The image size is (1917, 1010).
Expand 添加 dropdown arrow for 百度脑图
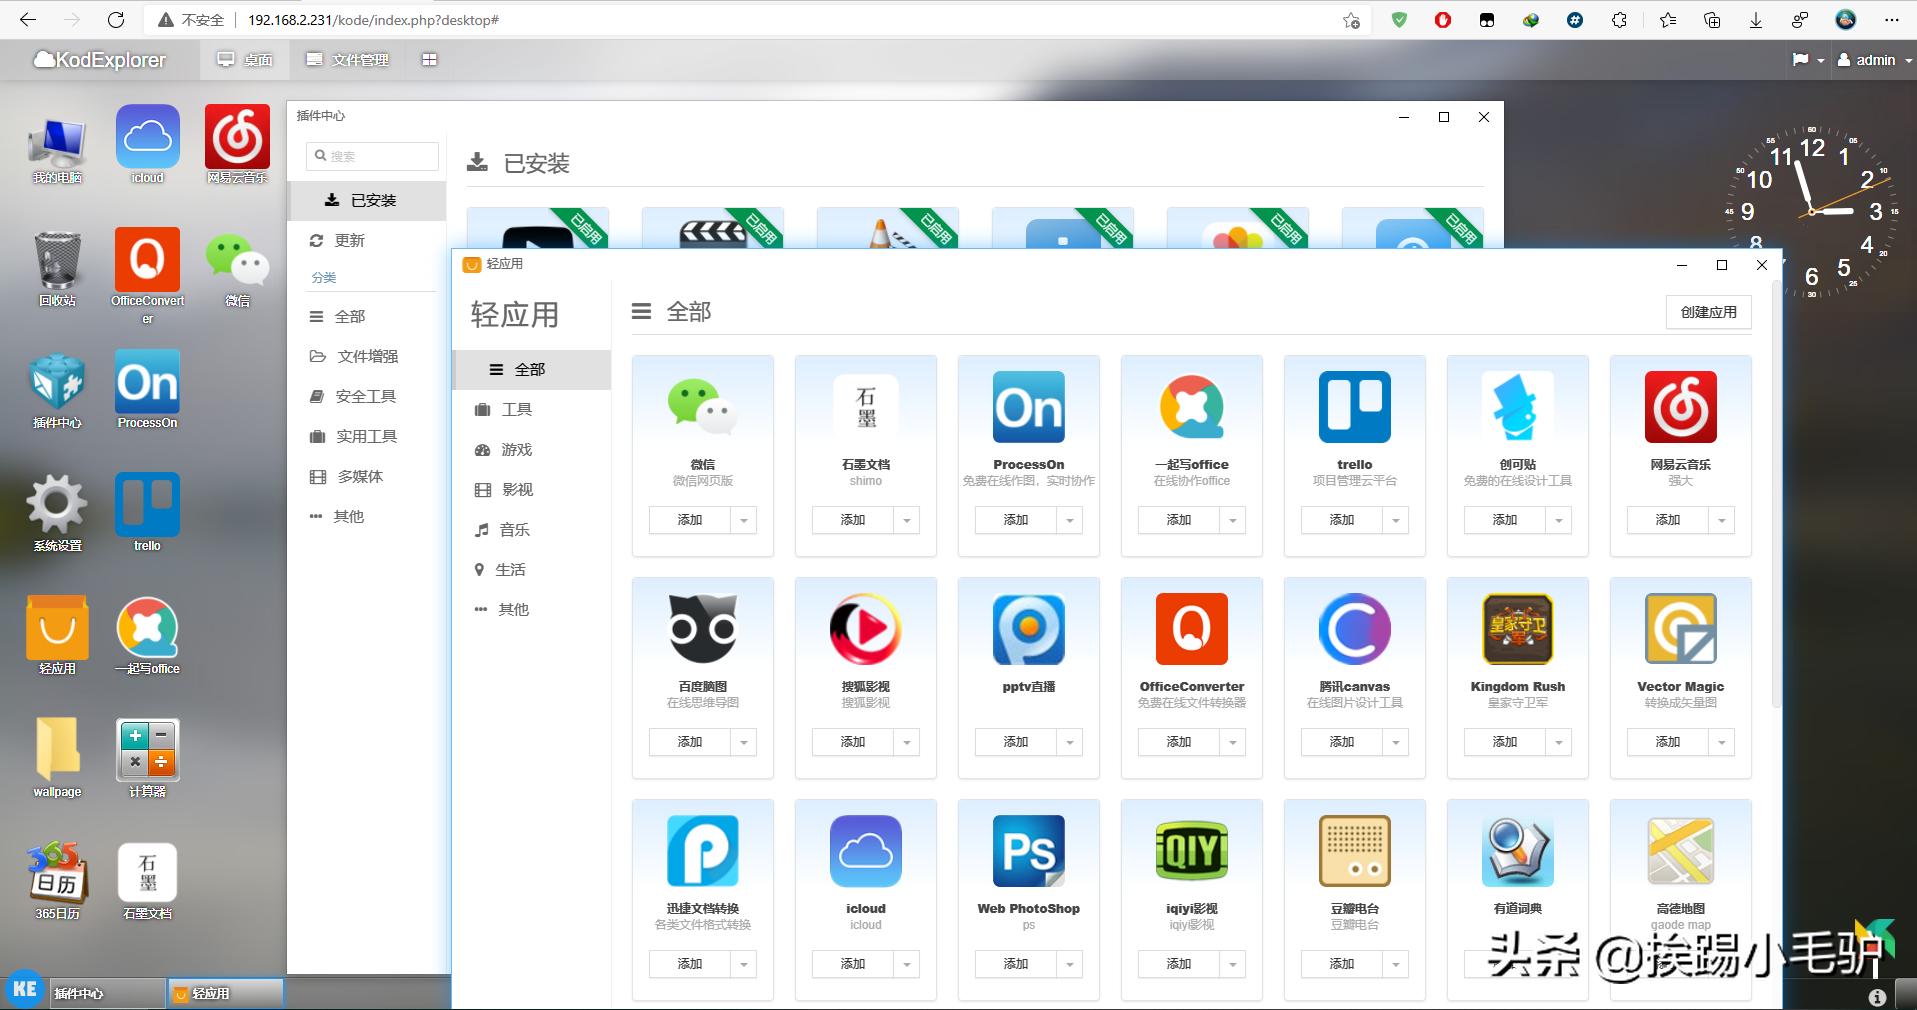[743, 742]
